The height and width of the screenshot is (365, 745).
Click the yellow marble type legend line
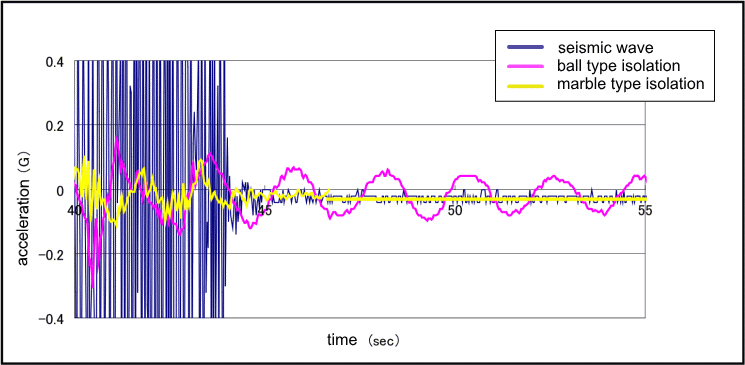pos(525,86)
